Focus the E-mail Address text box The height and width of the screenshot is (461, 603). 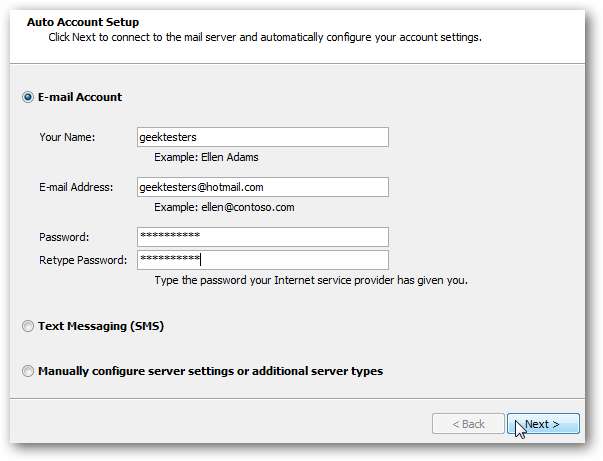coord(262,187)
